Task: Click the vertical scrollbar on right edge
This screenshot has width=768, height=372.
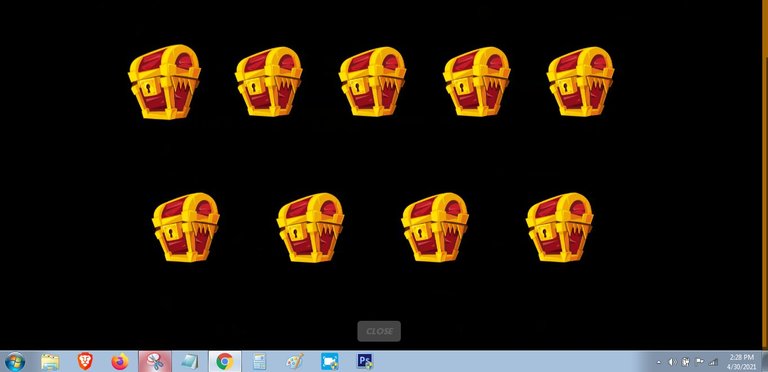Action: (x=765, y=175)
